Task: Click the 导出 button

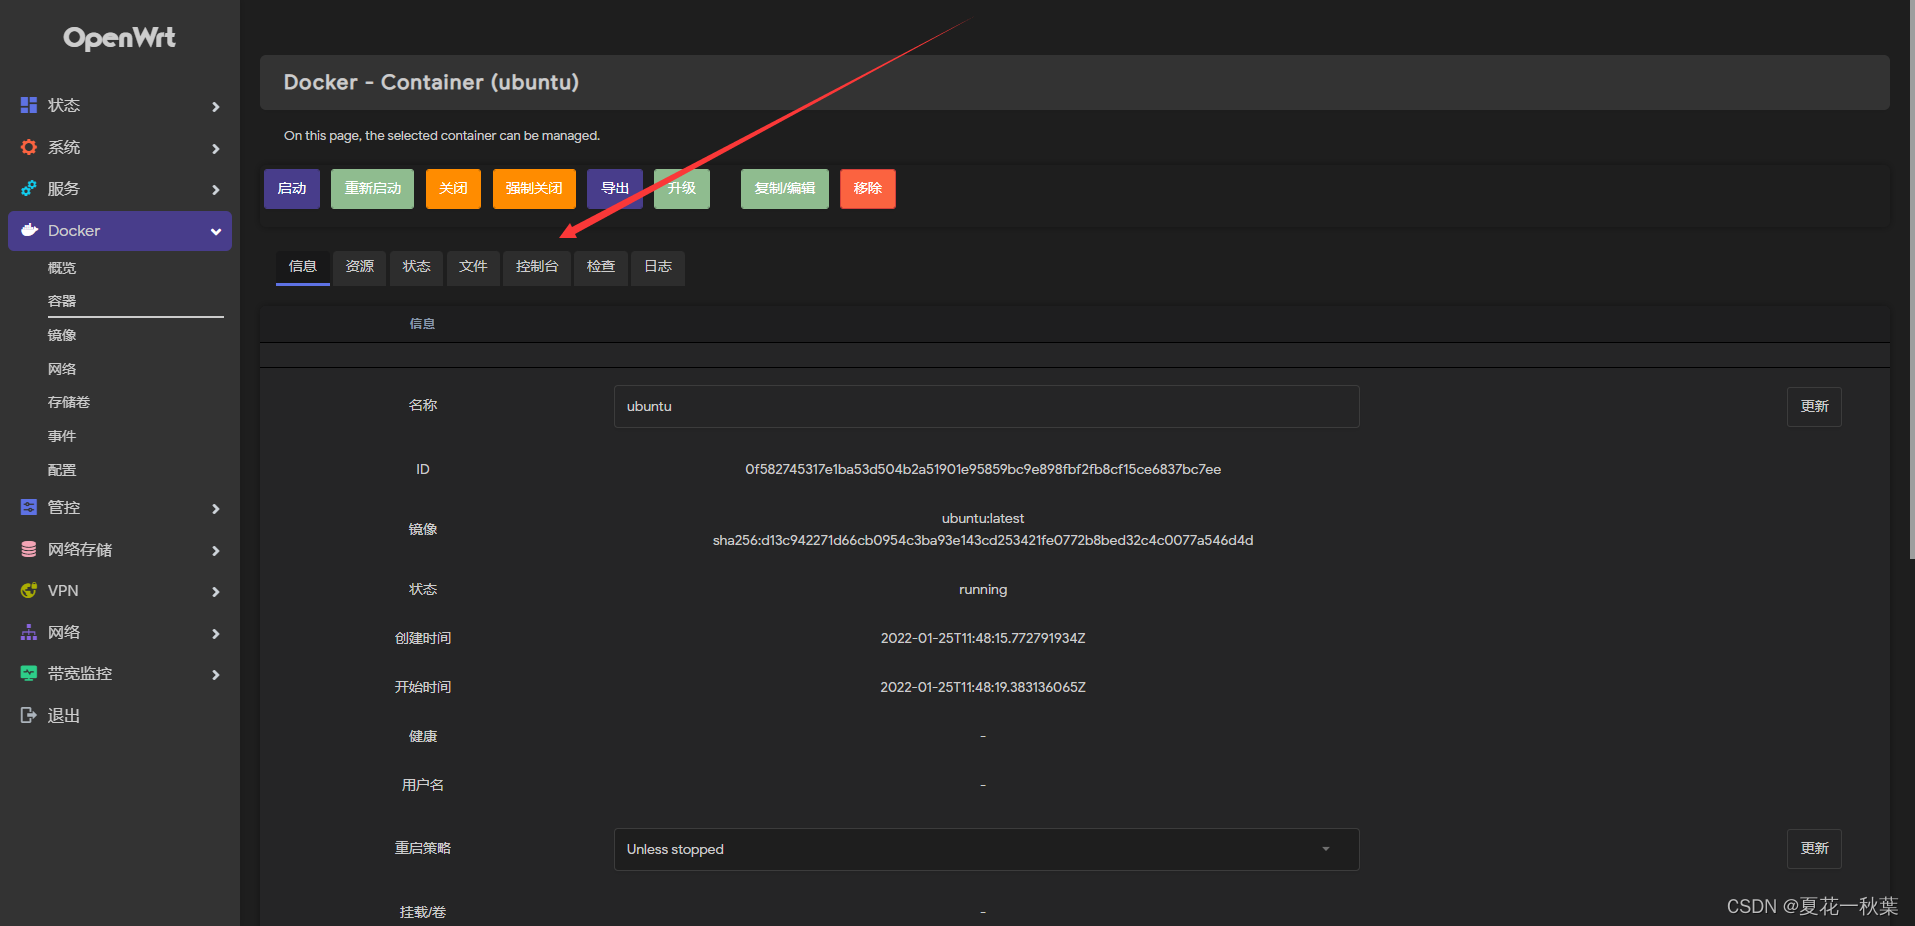Action: pyautogui.click(x=615, y=188)
